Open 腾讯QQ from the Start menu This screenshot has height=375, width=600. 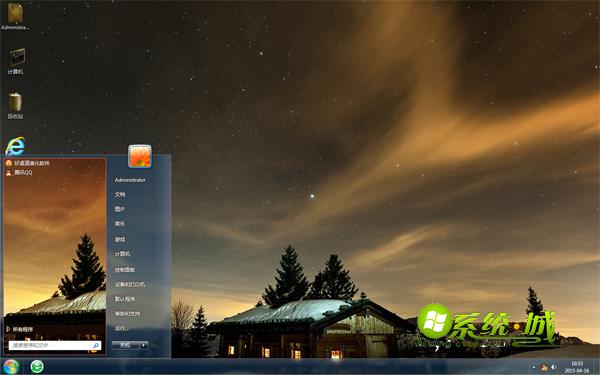(x=19, y=173)
